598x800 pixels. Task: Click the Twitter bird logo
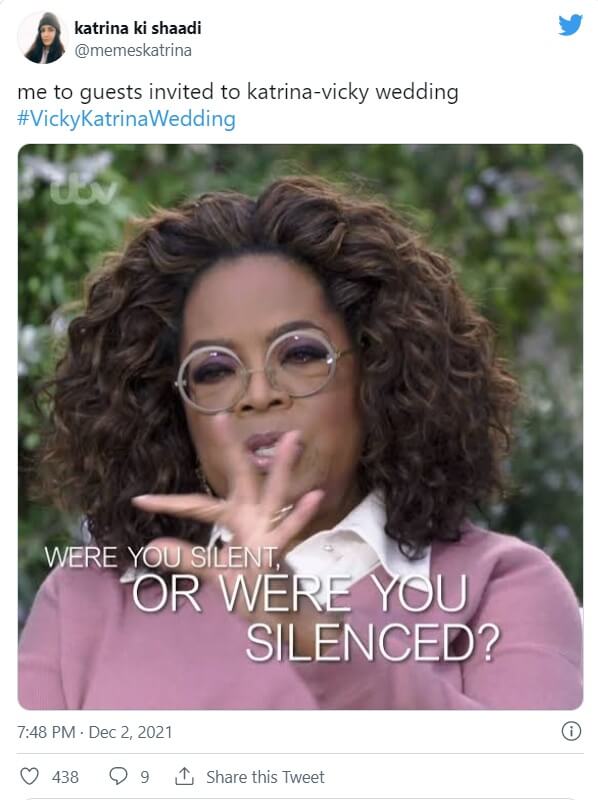[x=570, y=25]
